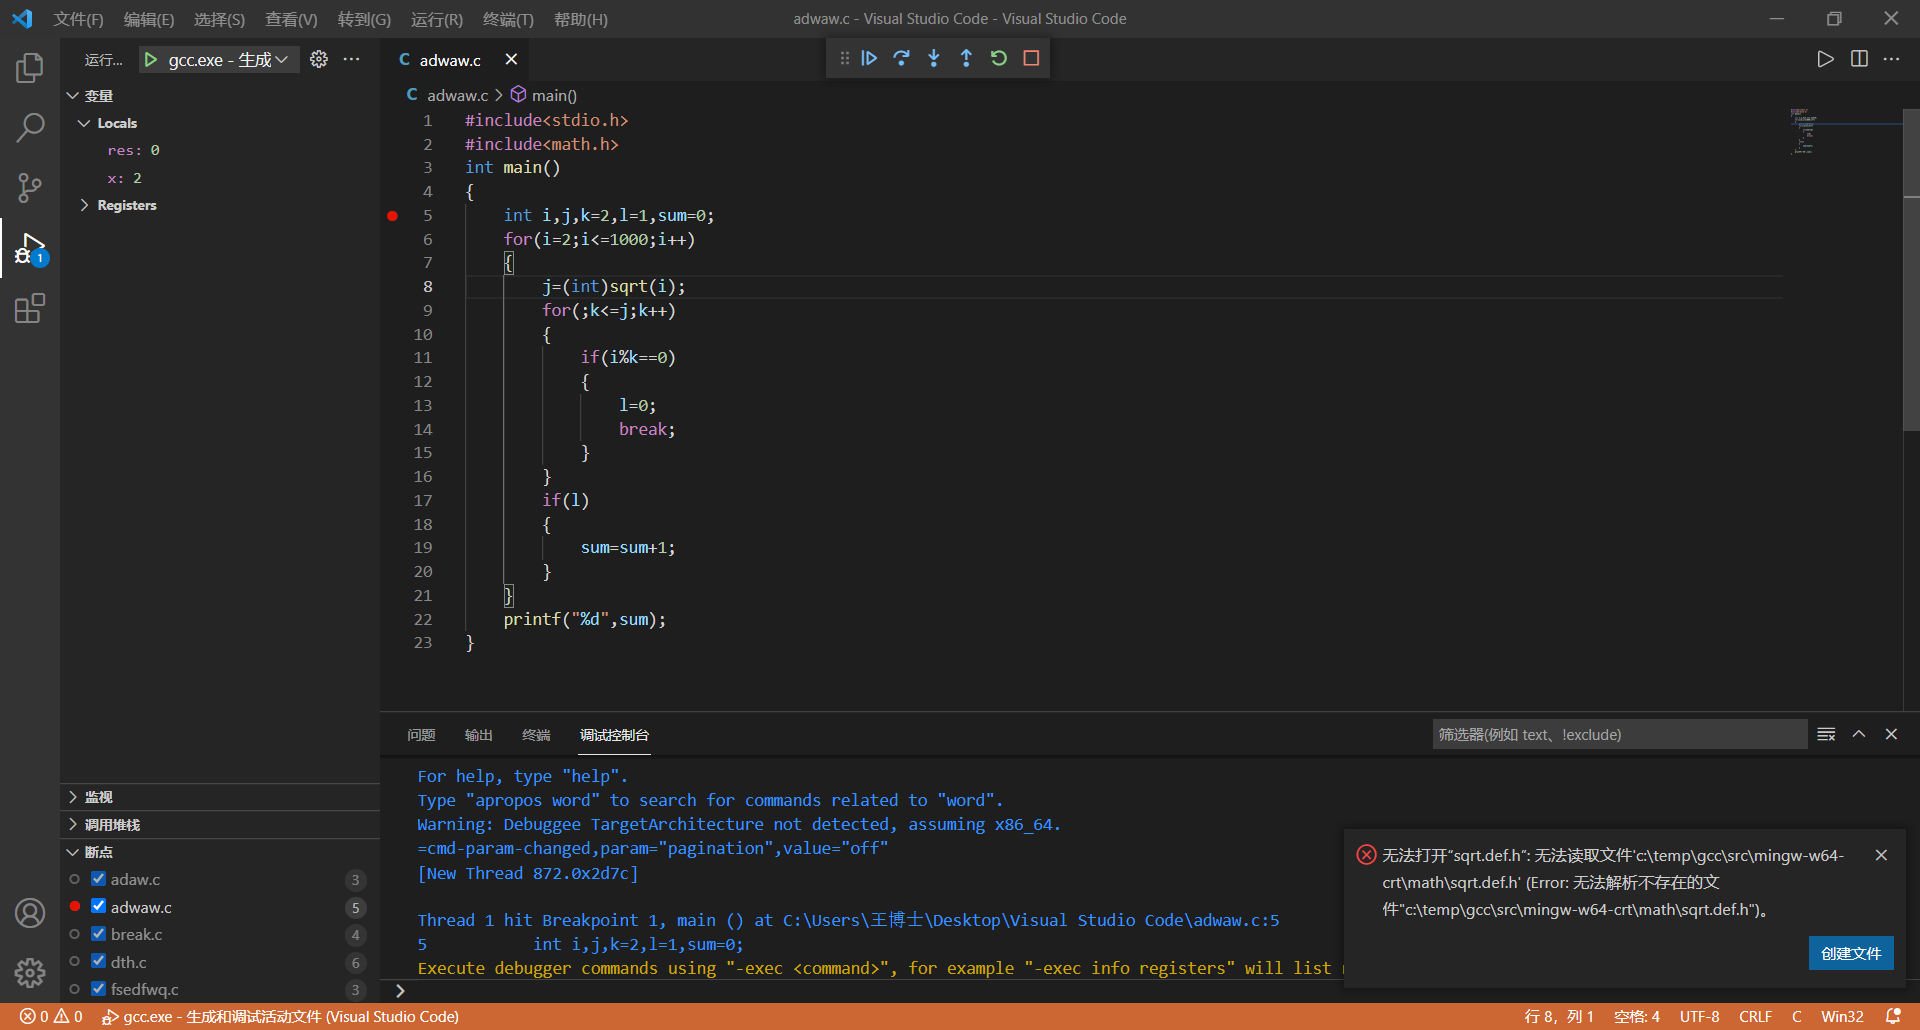
Task: Open the Search view in activity bar
Action: coord(30,128)
